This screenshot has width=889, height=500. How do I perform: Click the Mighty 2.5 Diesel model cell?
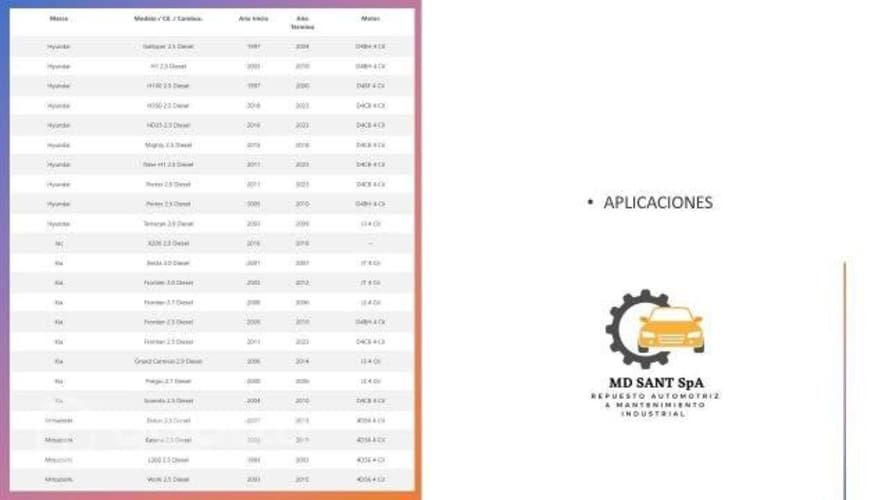(x=168, y=145)
